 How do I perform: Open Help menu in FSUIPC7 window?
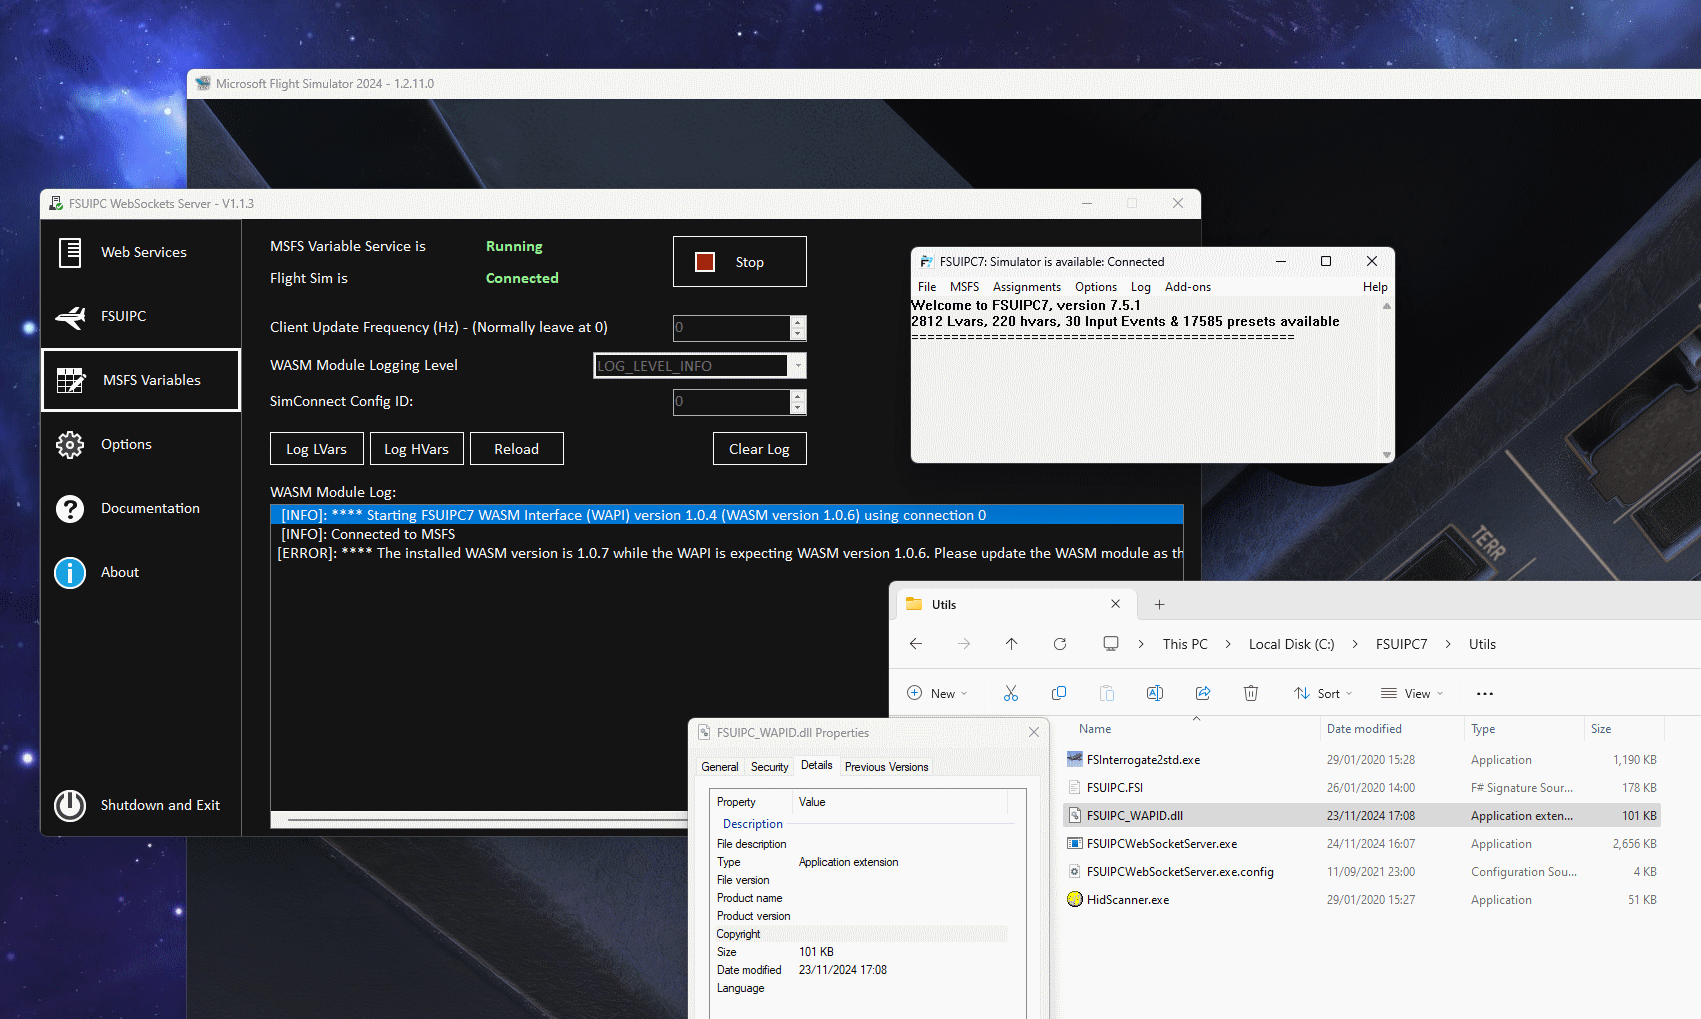[1375, 287]
